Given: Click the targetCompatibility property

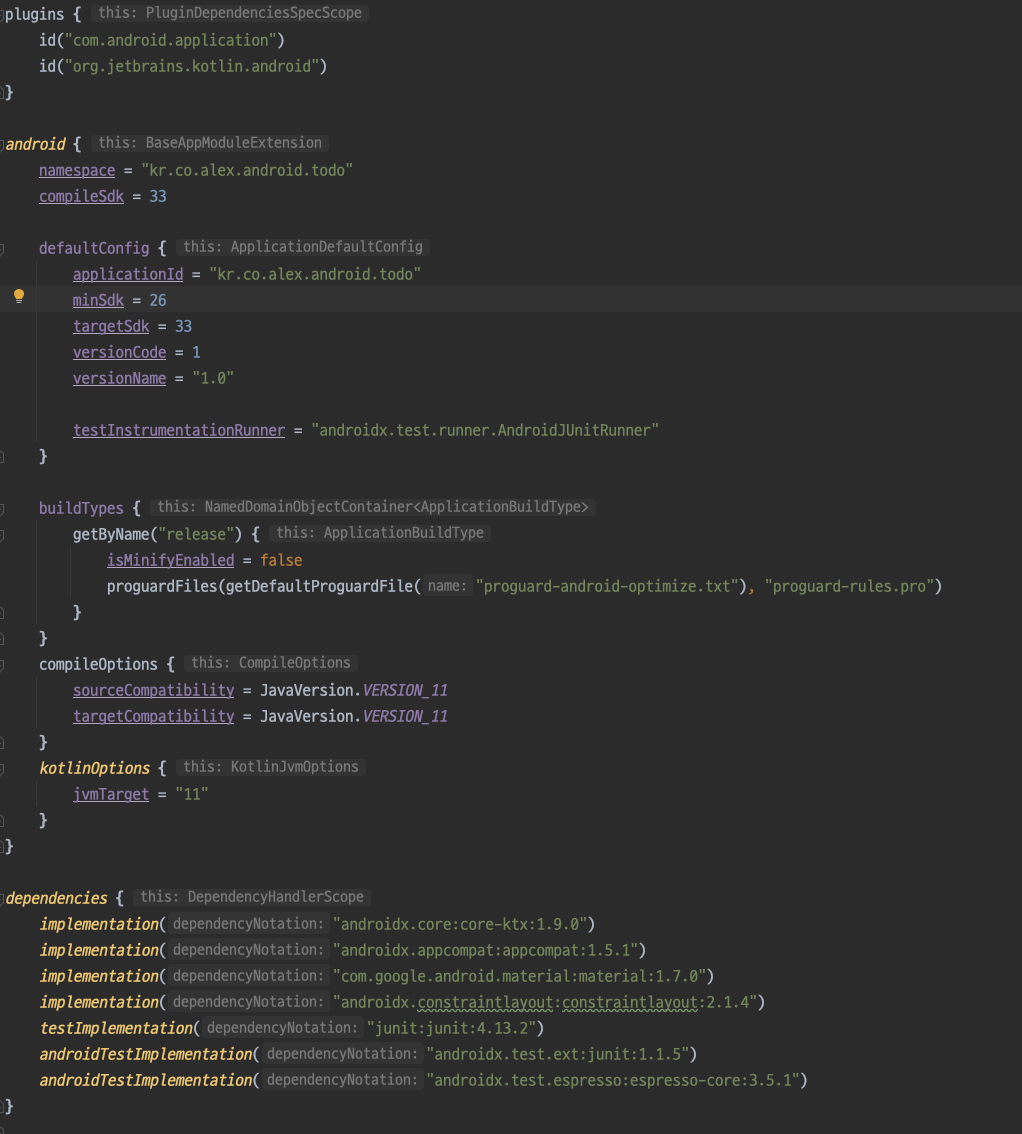Looking at the screenshot, I should [153, 717].
